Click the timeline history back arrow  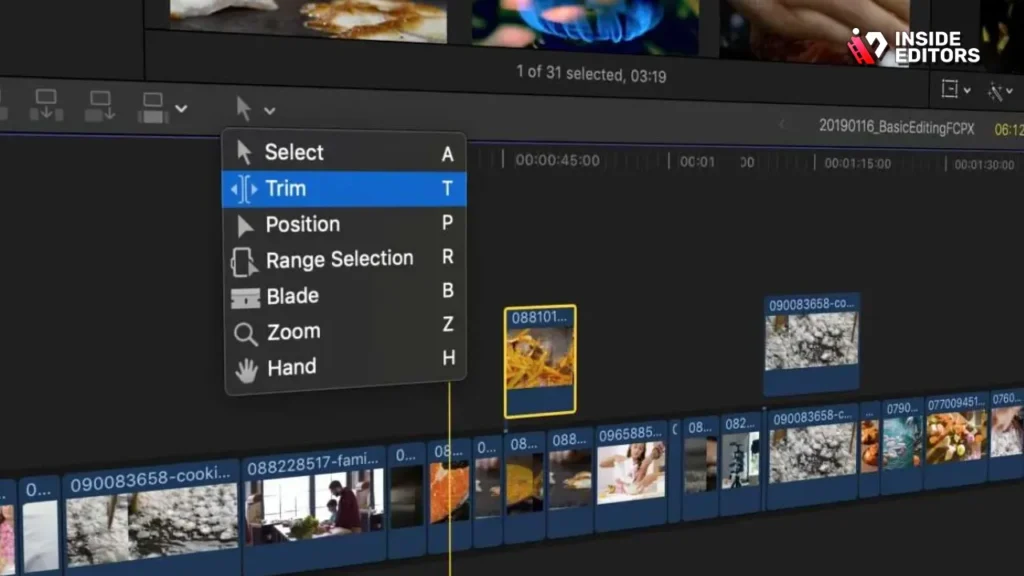pos(782,124)
